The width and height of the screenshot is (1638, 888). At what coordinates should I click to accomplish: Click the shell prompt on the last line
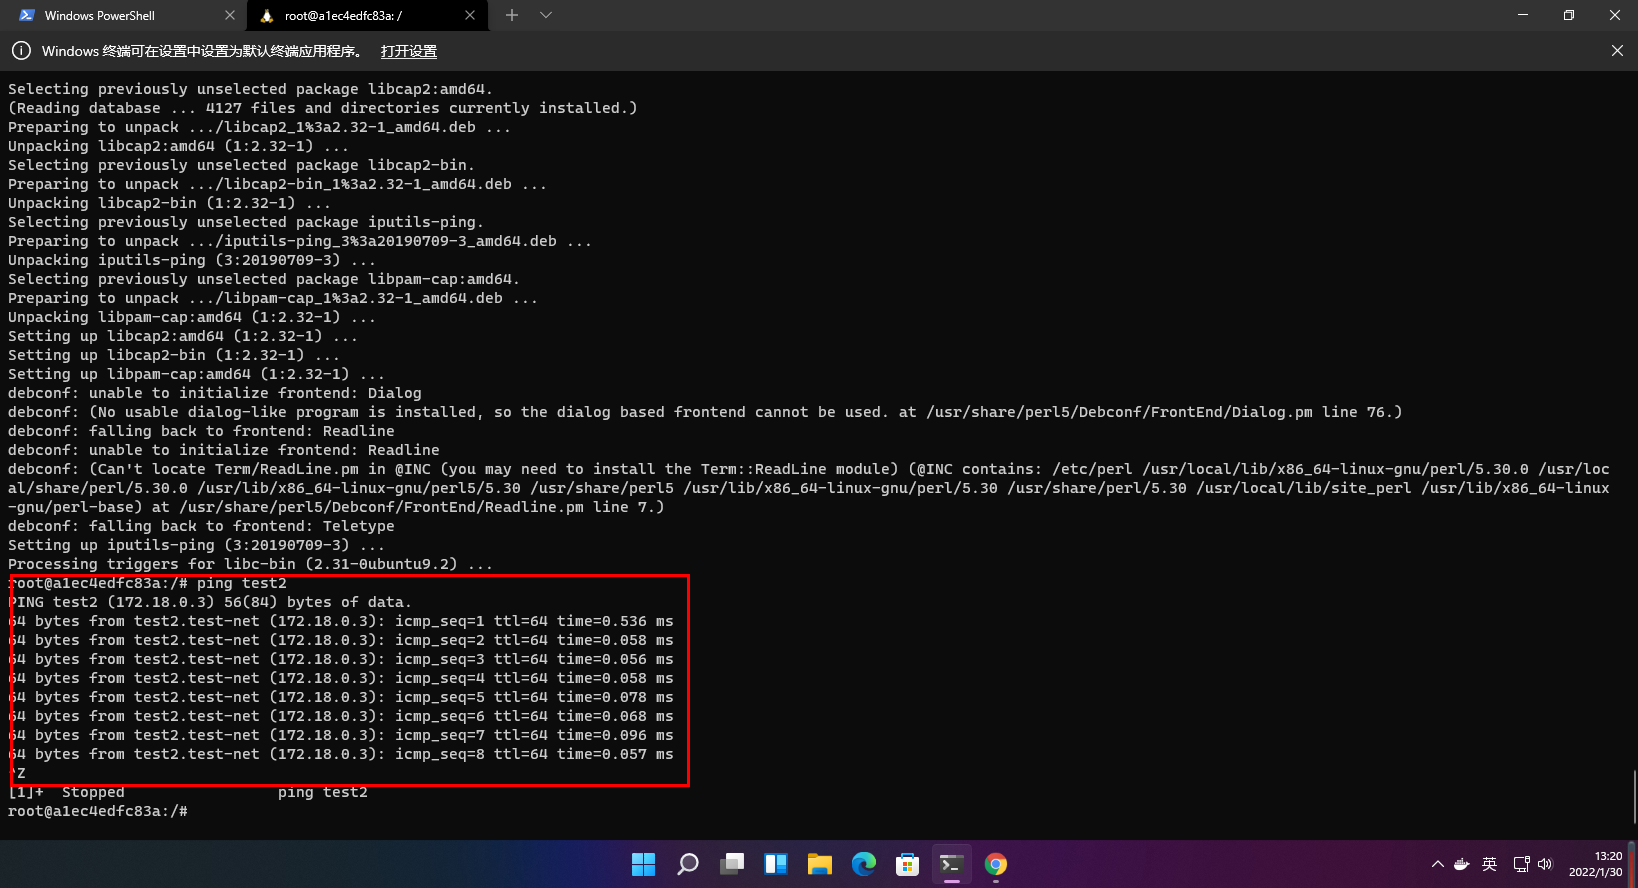[x=98, y=811]
